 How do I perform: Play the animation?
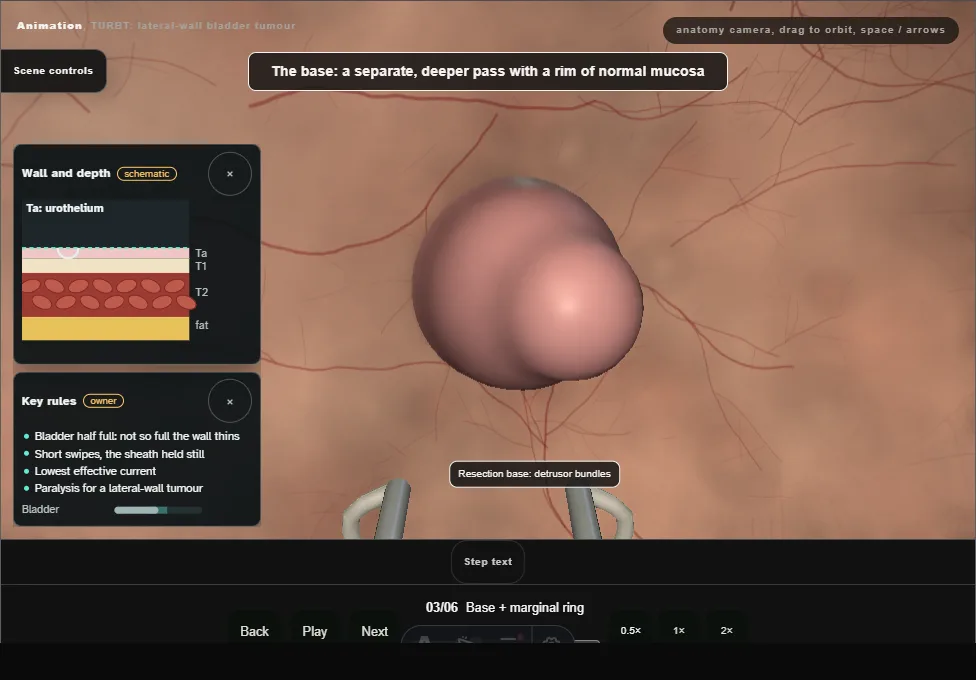pyautogui.click(x=314, y=631)
